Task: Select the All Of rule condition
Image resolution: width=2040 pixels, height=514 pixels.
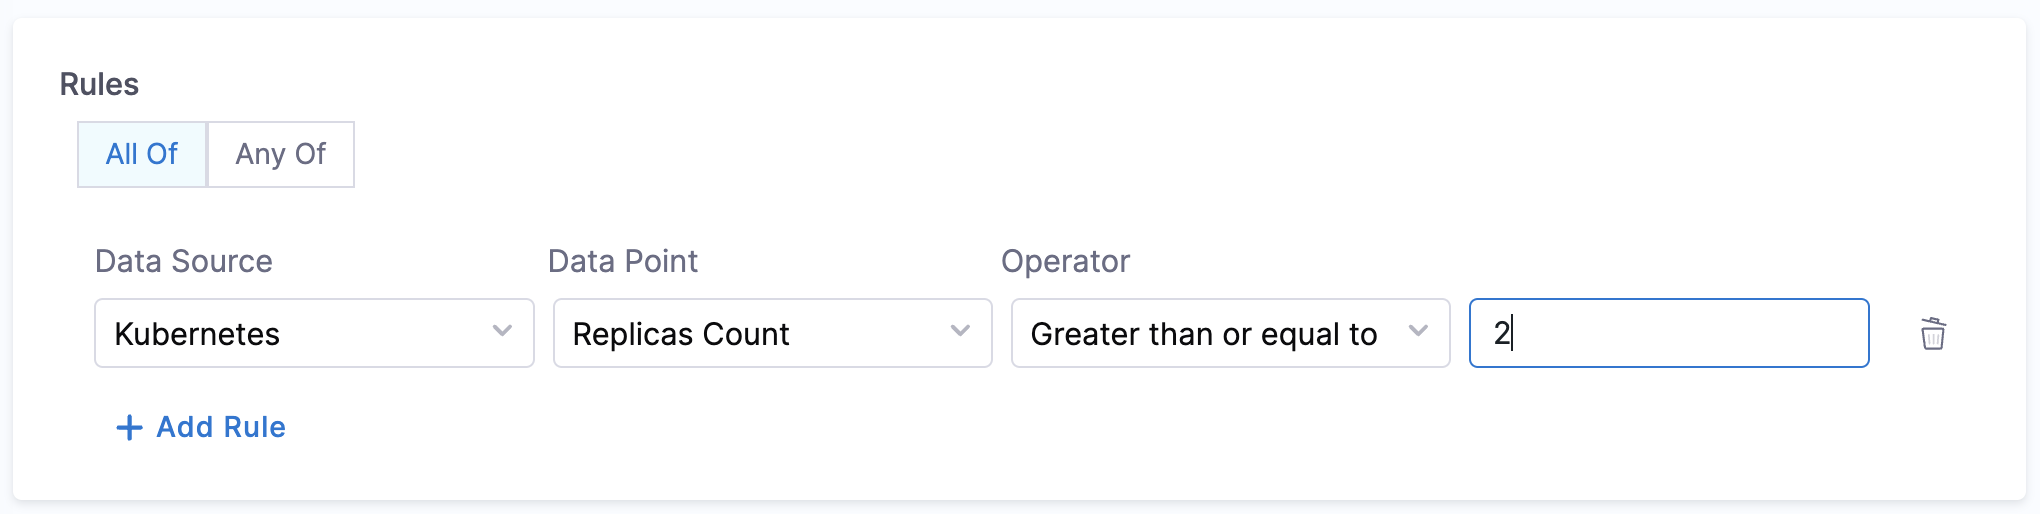Action: [142, 154]
